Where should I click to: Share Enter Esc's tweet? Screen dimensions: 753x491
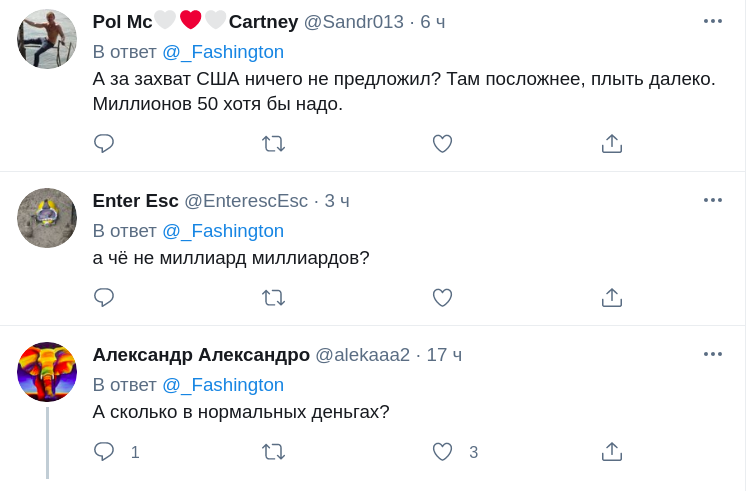tap(612, 298)
